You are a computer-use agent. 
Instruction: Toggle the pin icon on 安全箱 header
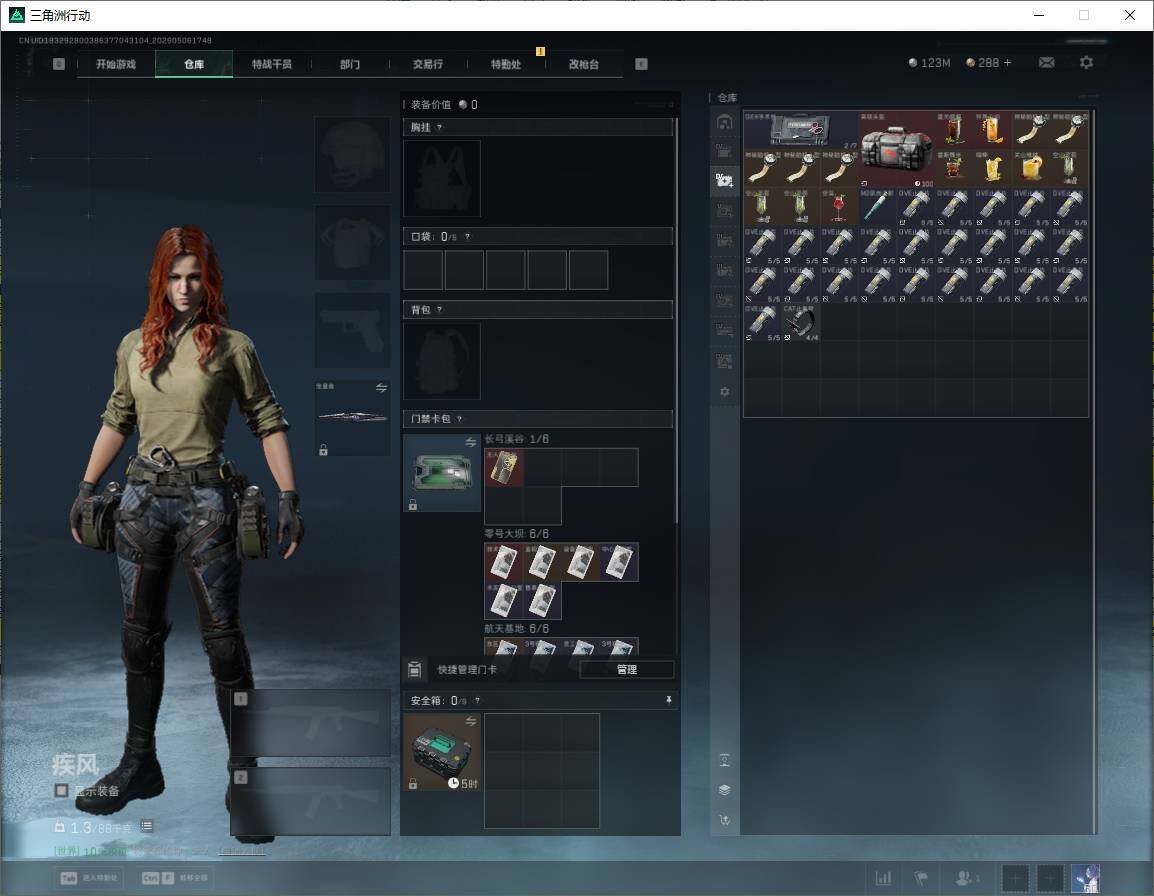point(668,700)
